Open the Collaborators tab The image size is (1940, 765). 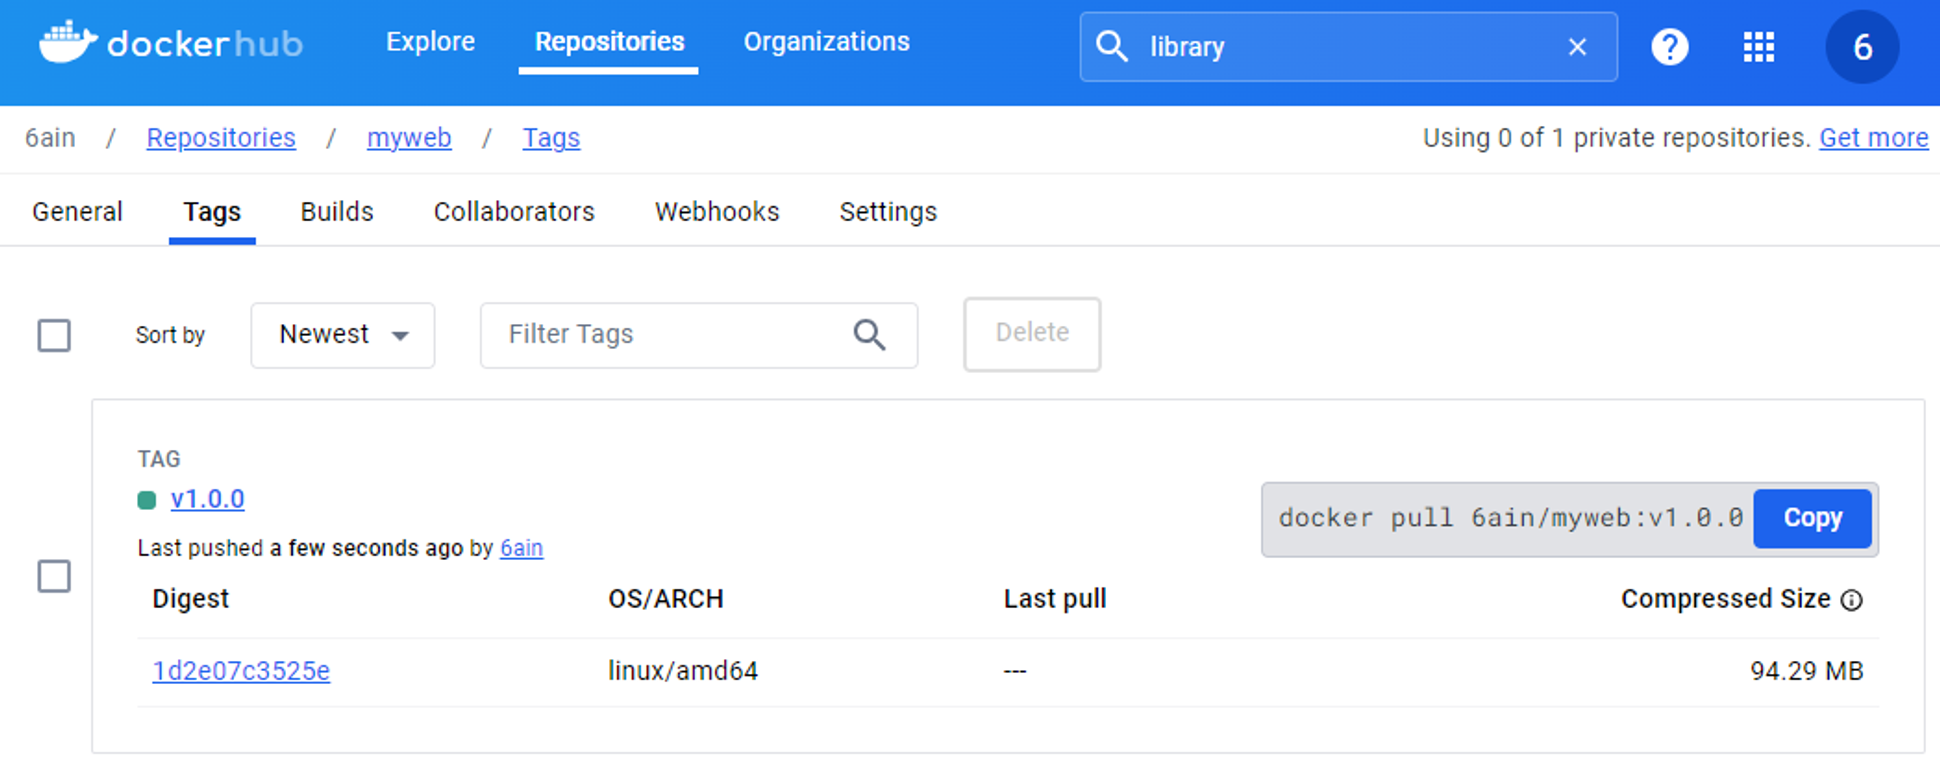click(x=514, y=212)
